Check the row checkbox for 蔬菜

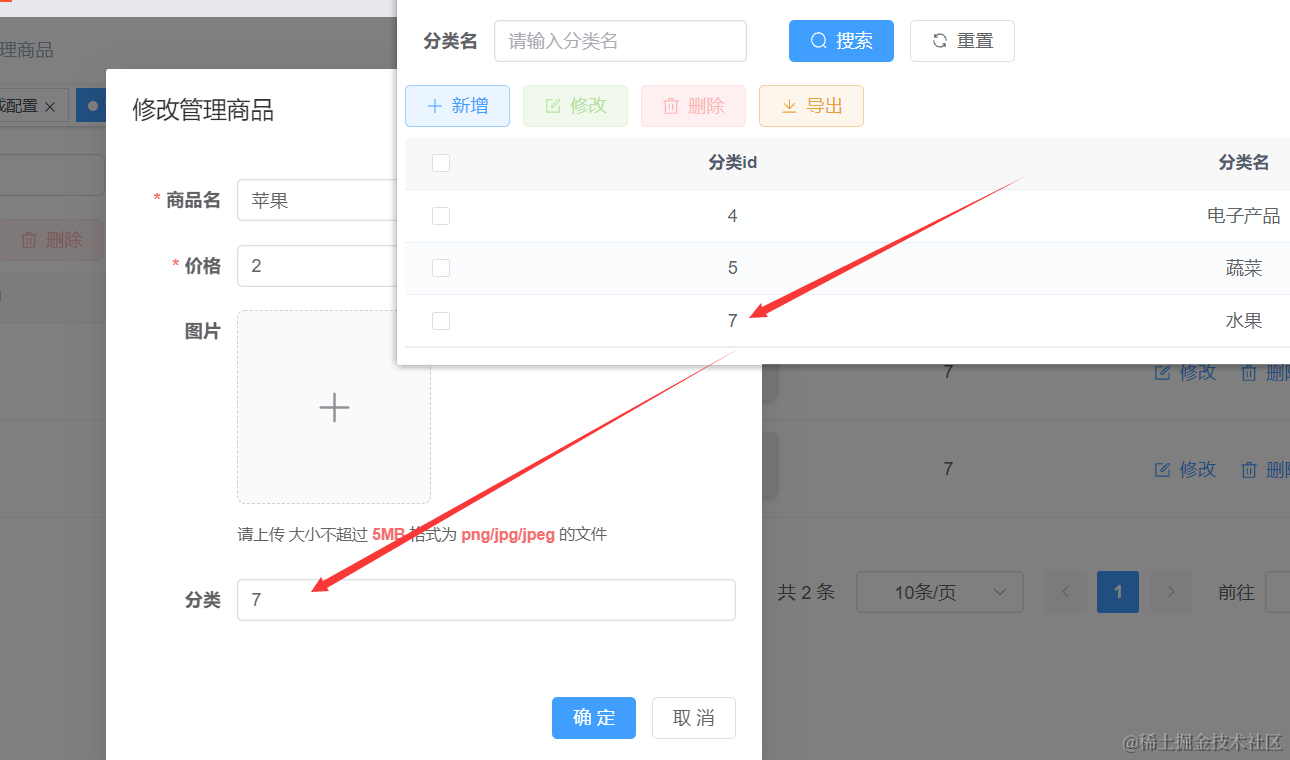pos(441,268)
